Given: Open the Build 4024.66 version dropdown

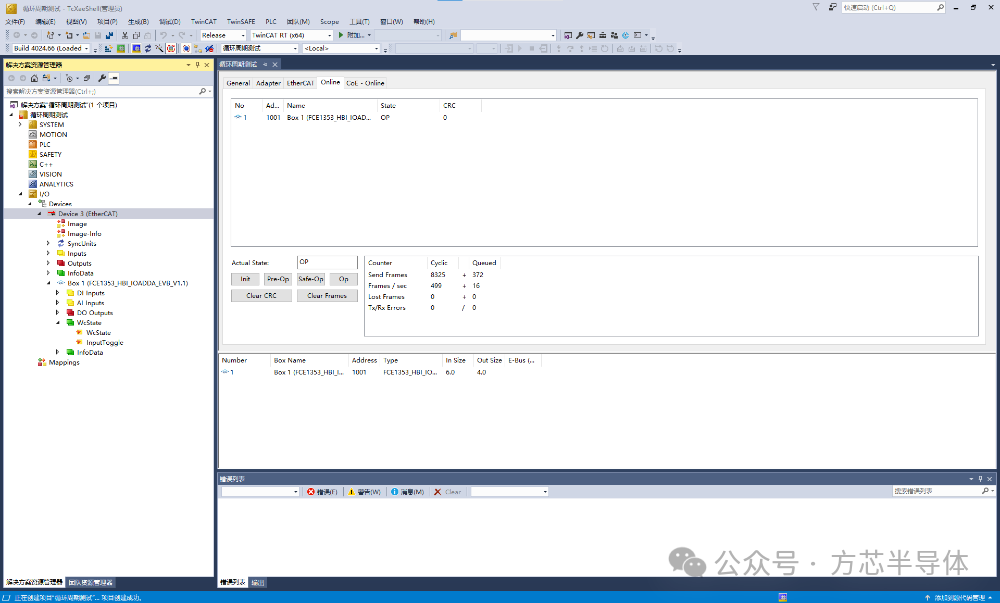Looking at the screenshot, I should click(86, 48).
